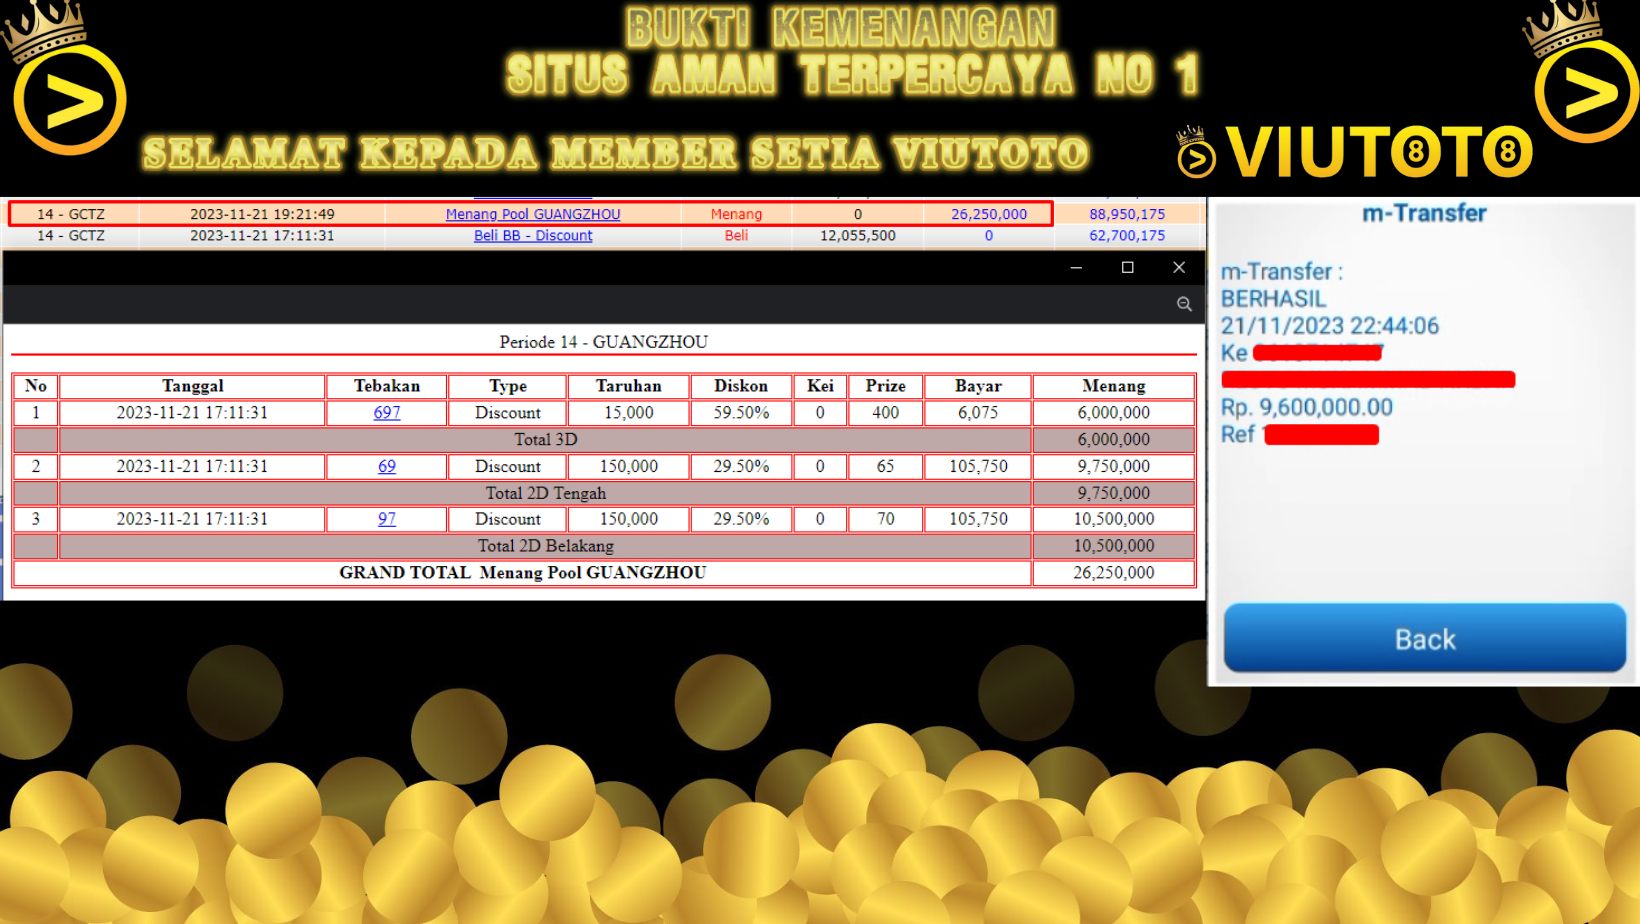Viewport: 1640px width, 924px height.
Task: Select the GRAND TOTAL Menang Pool GUANGZHOU row
Action: pos(604,573)
